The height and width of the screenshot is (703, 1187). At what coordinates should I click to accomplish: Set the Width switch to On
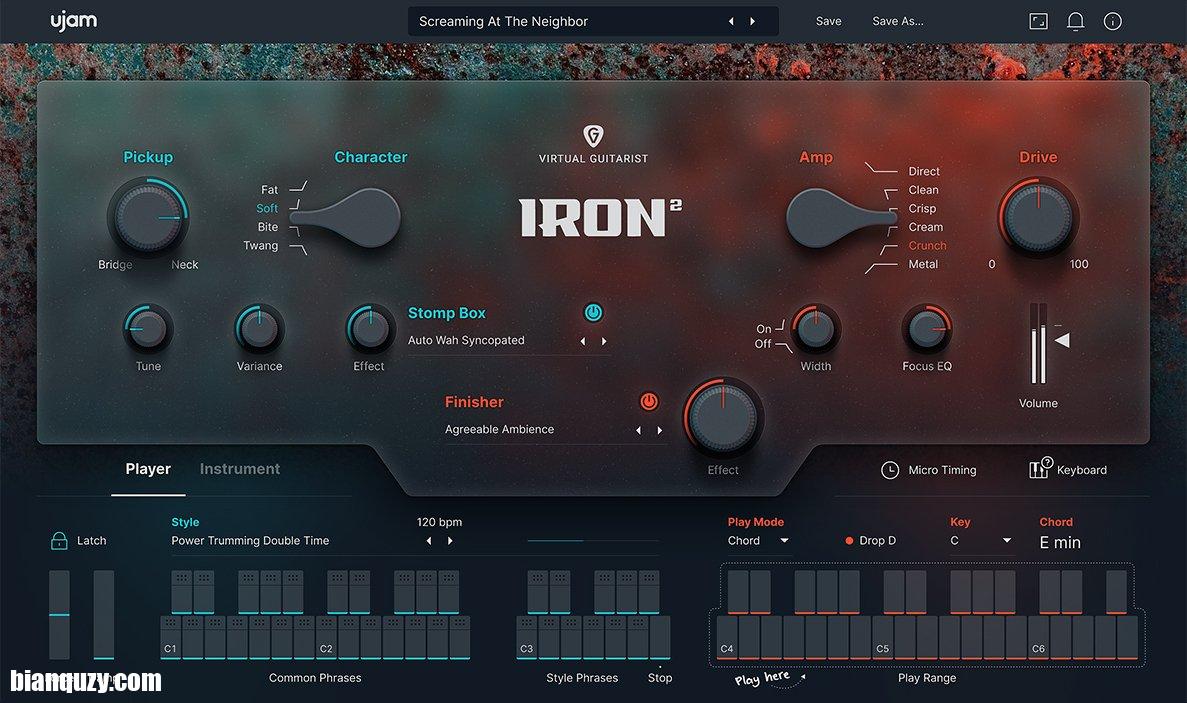(764, 328)
